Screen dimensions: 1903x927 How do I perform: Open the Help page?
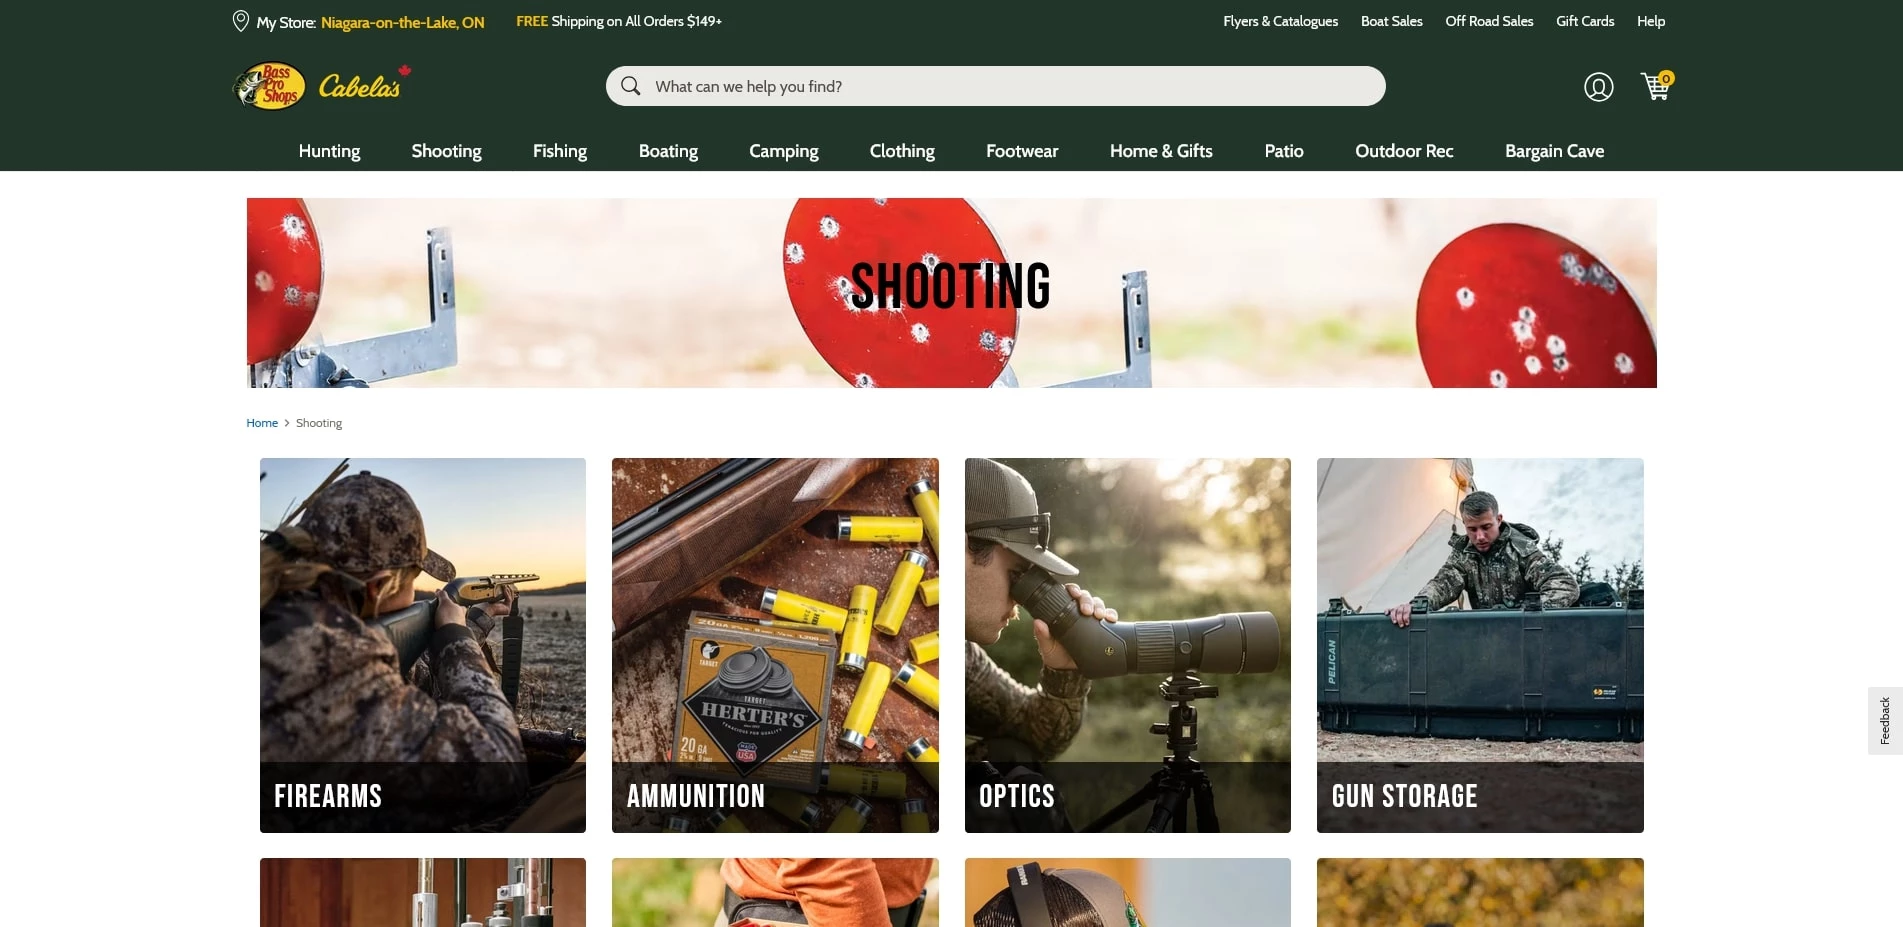[x=1650, y=21]
